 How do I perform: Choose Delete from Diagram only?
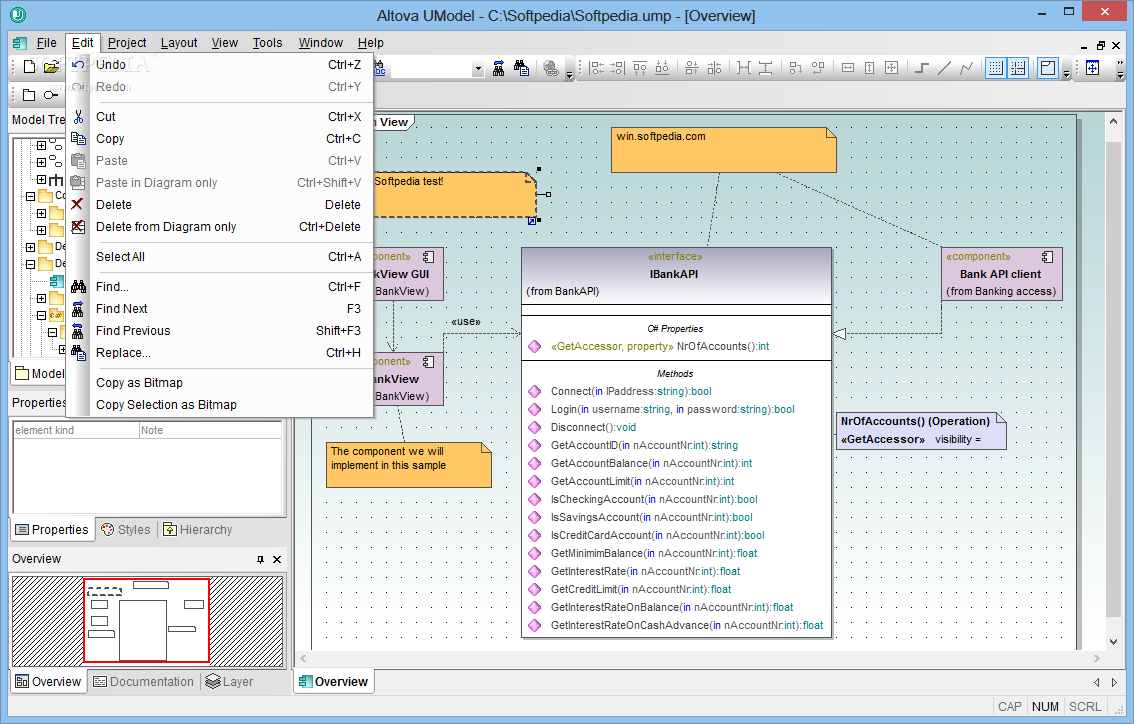219,226
